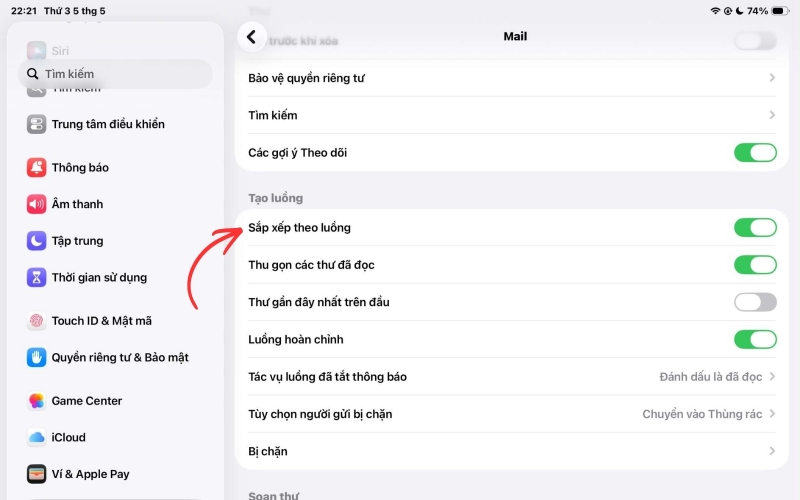Open iCloud settings
The width and height of the screenshot is (800, 500).
pyautogui.click(x=115, y=438)
